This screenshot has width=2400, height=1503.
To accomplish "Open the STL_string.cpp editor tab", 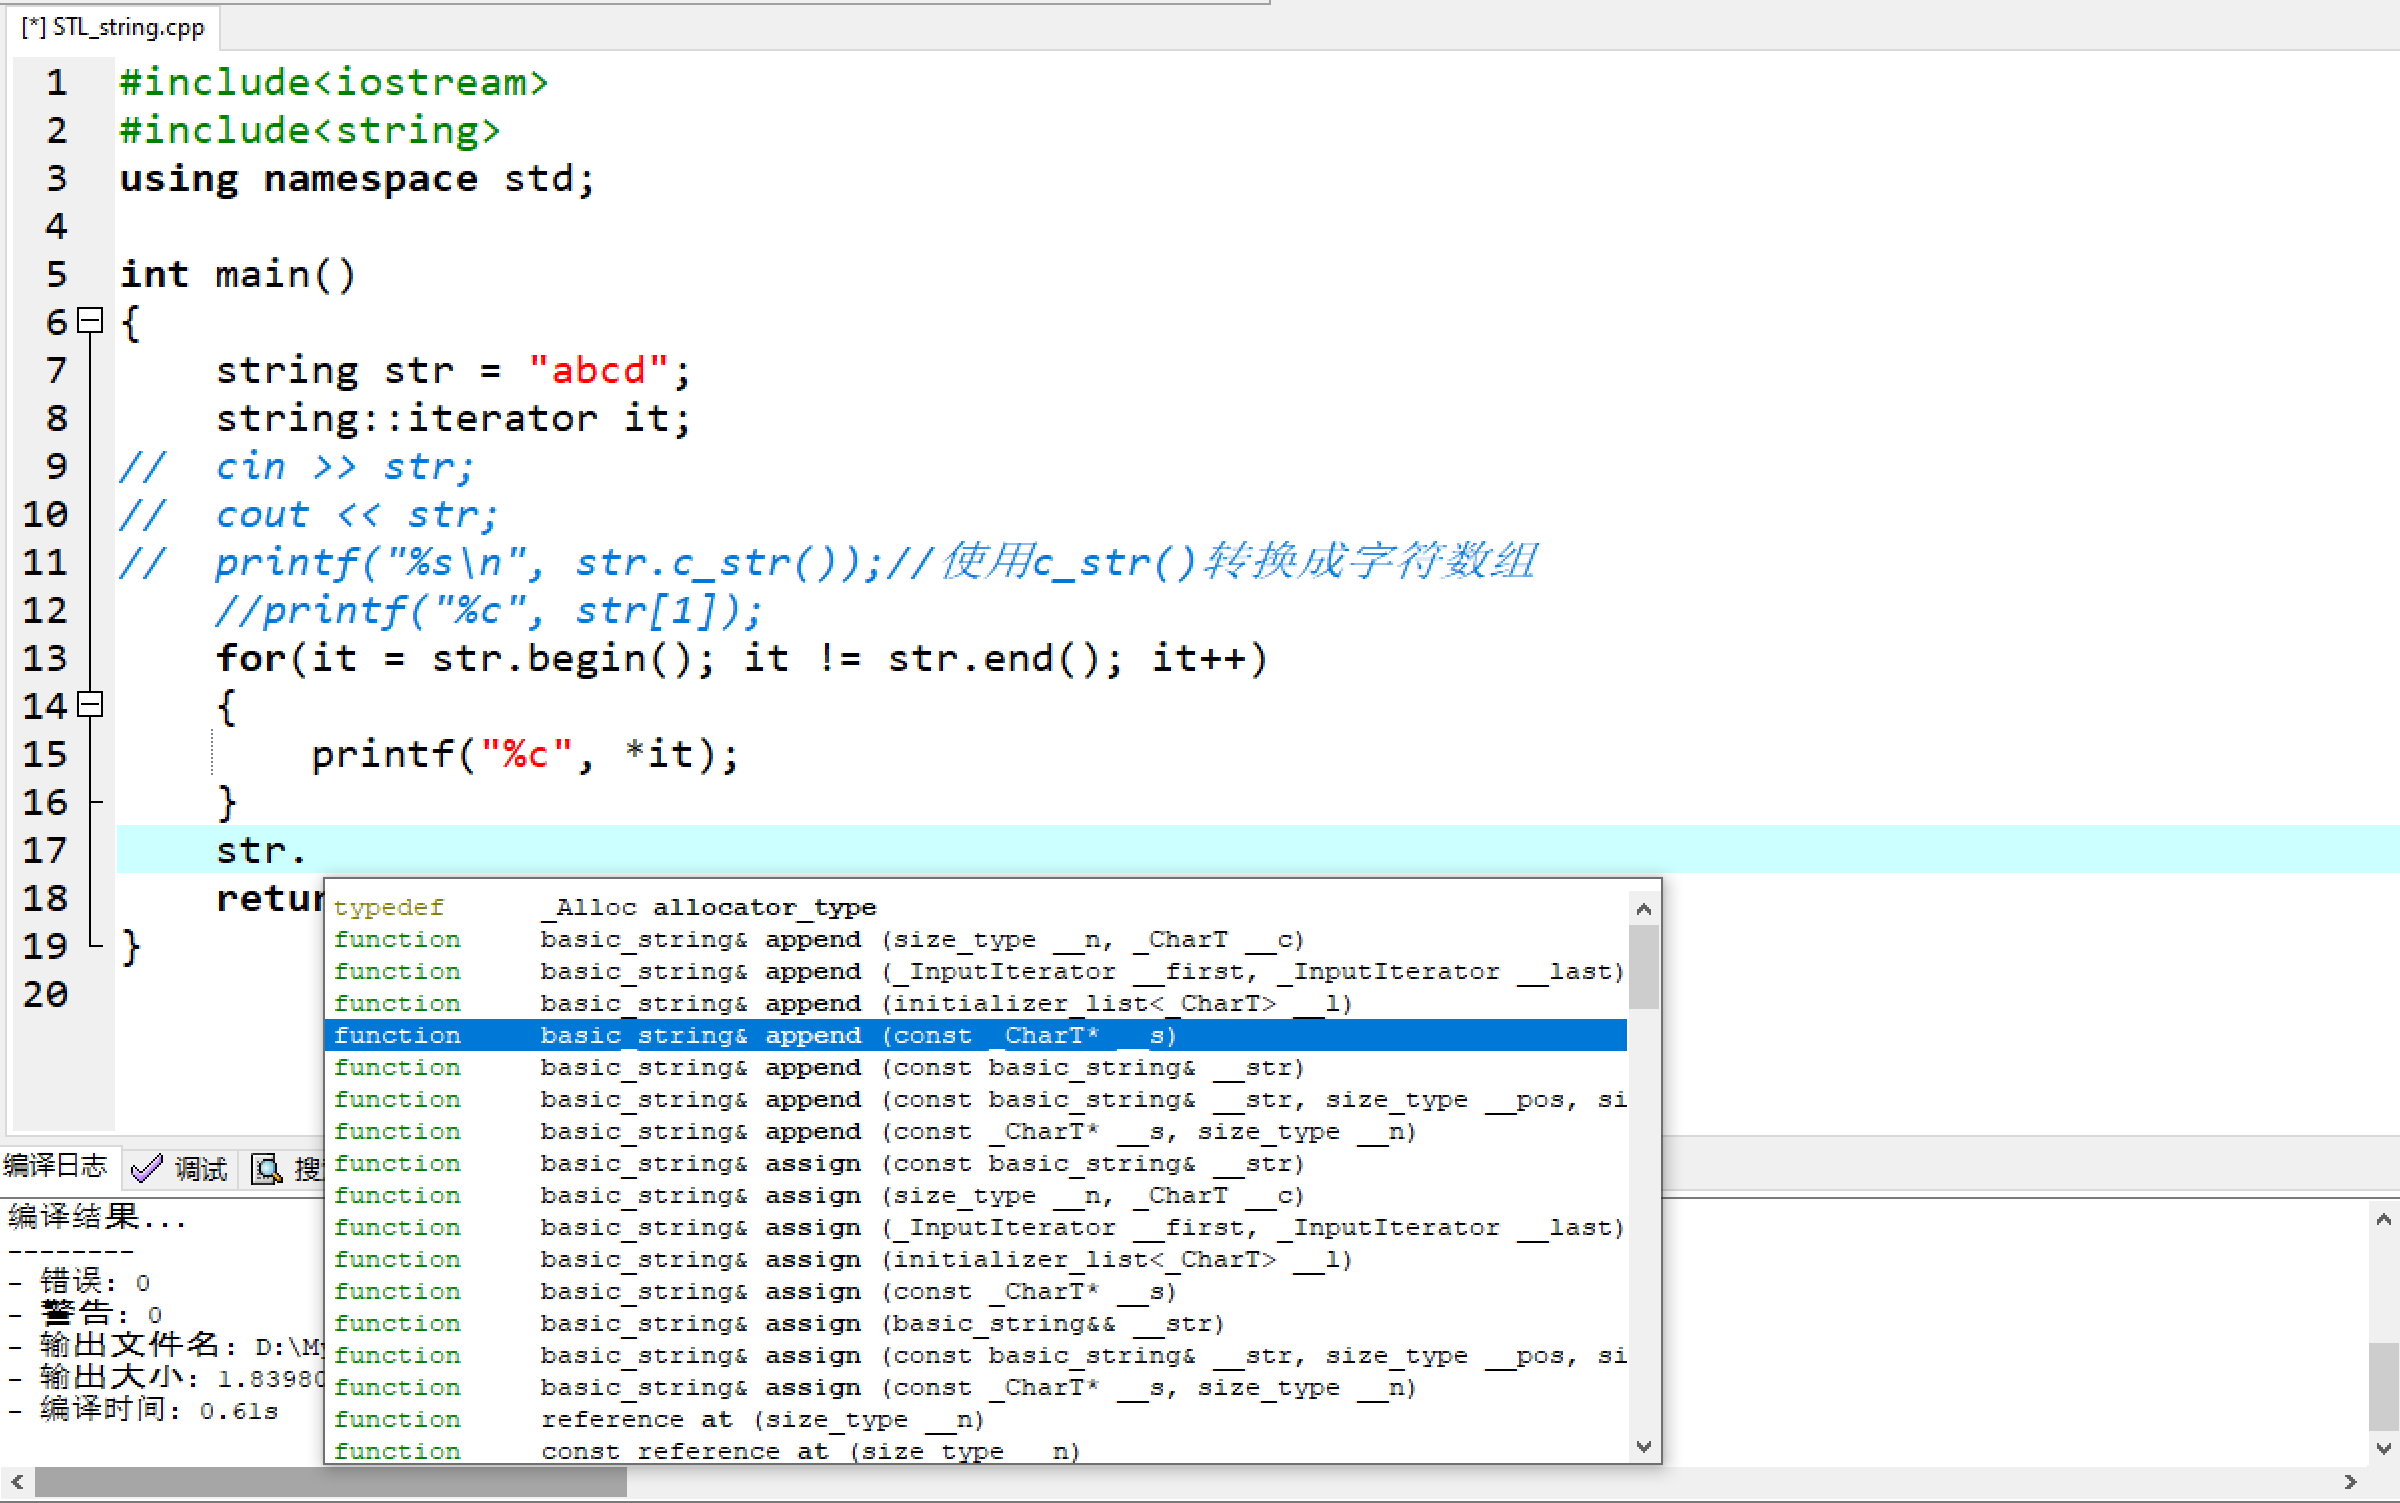I will click(x=113, y=27).
